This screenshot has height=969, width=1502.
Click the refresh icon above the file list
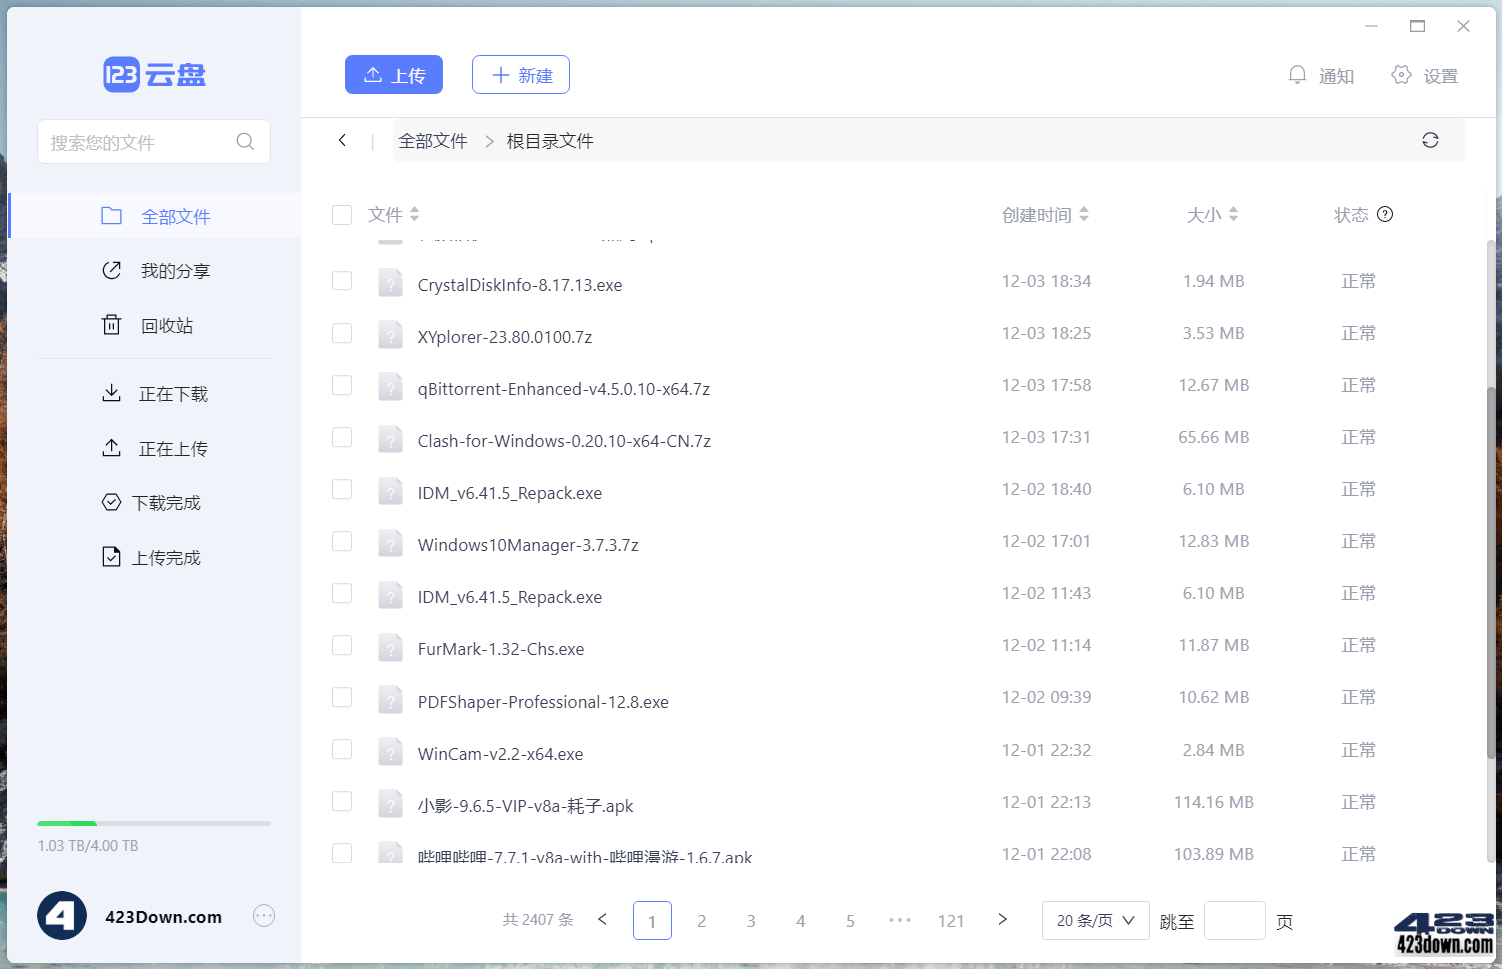coord(1430,140)
